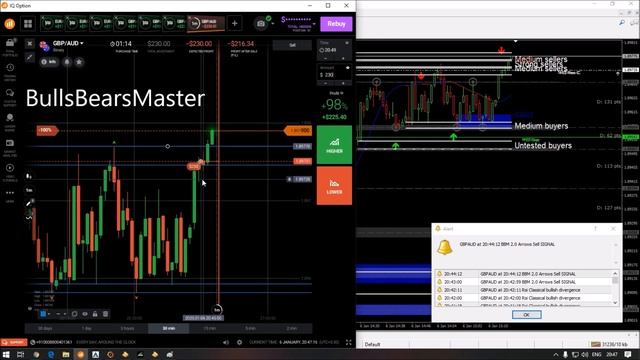This screenshot has height=360, width=640.
Task: Click the horizontal line's circle handle
Action: 167,146
